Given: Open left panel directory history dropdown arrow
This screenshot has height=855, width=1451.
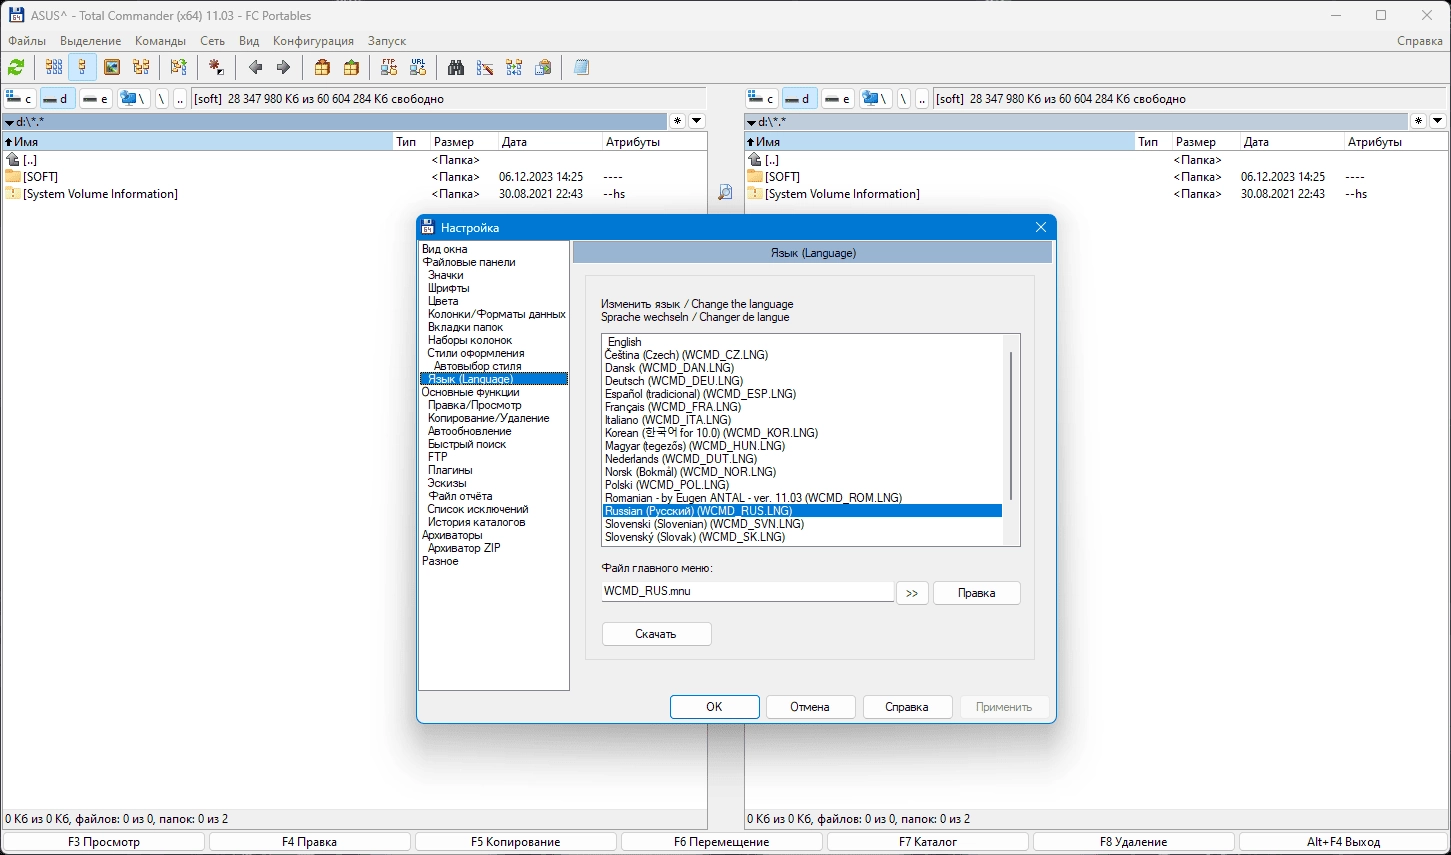Looking at the screenshot, I should 697,121.
